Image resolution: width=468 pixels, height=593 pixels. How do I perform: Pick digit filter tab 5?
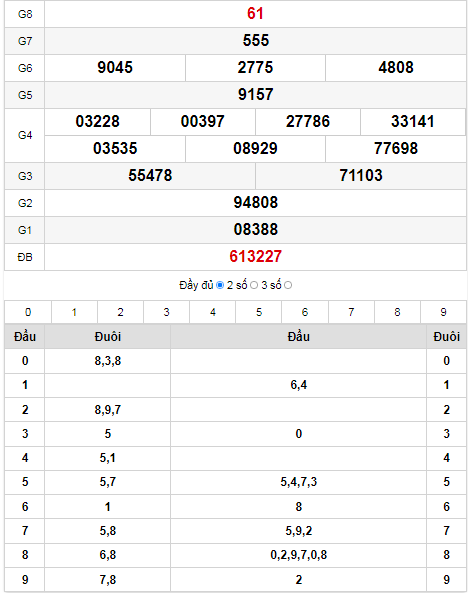pos(259,312)
